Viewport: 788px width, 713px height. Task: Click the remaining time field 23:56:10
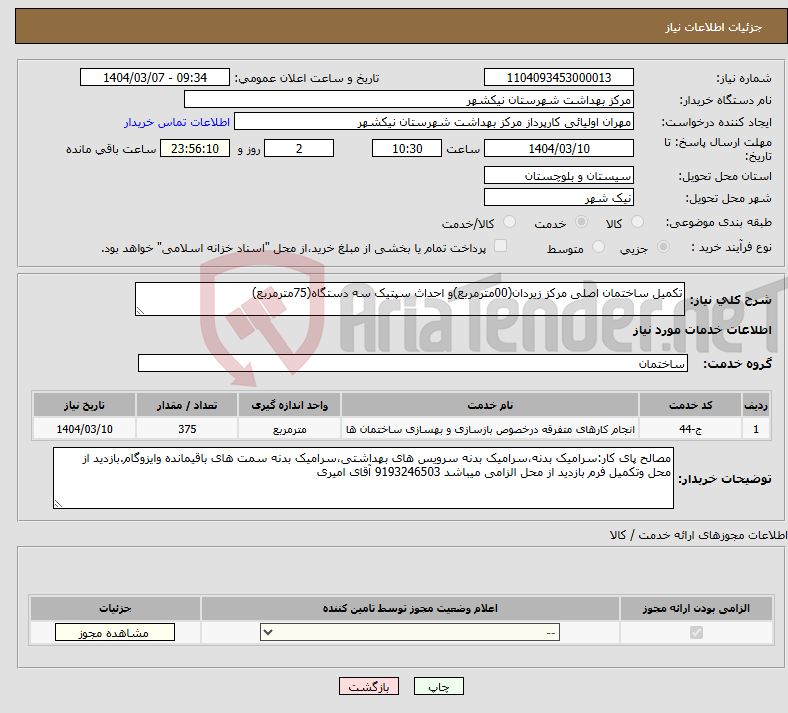click(195, 148)
